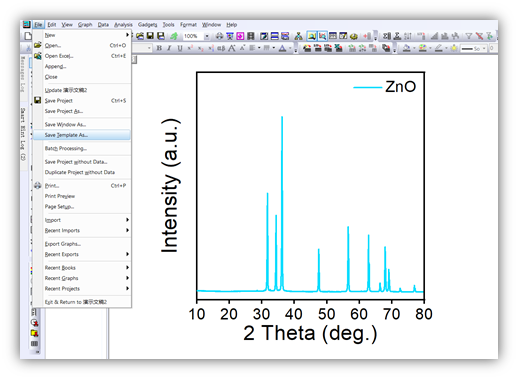The width and height of the screenshot is (518, 379).
Task: Click the Add Data Filter funnel icon
Action: click(469, 36)
